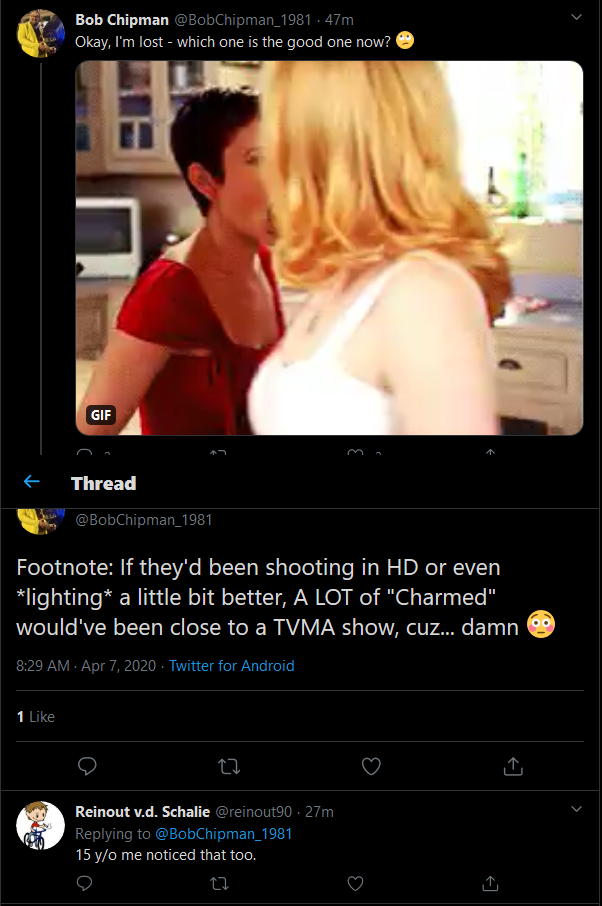
Task: Open Bob Chipman's profile avatar
Action: coord(40,33)
